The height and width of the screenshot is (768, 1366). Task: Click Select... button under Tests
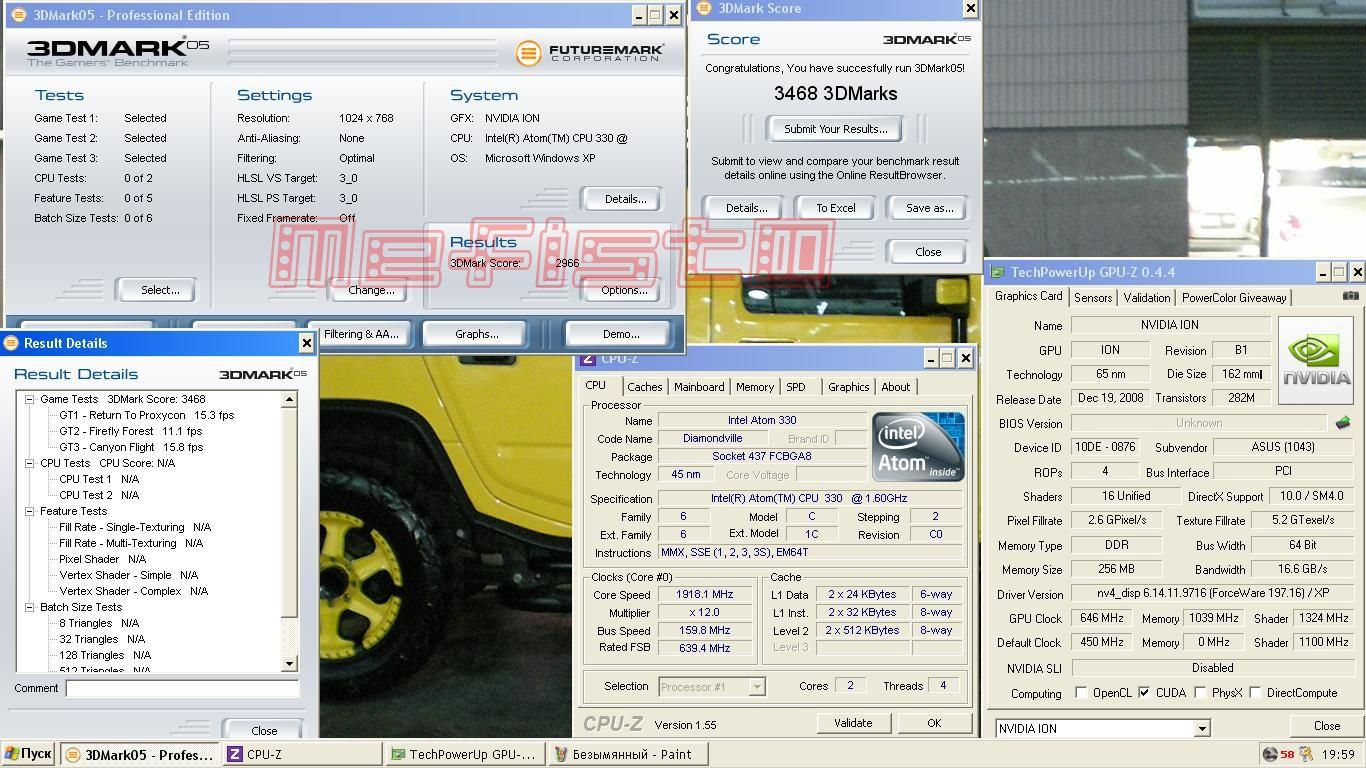pos(160,290)
